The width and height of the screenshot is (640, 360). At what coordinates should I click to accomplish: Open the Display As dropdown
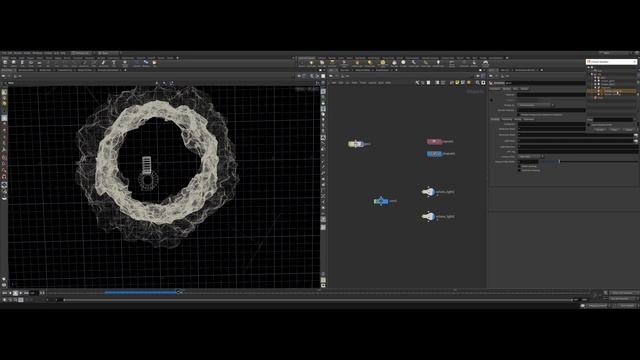click(x=536, y=105)
